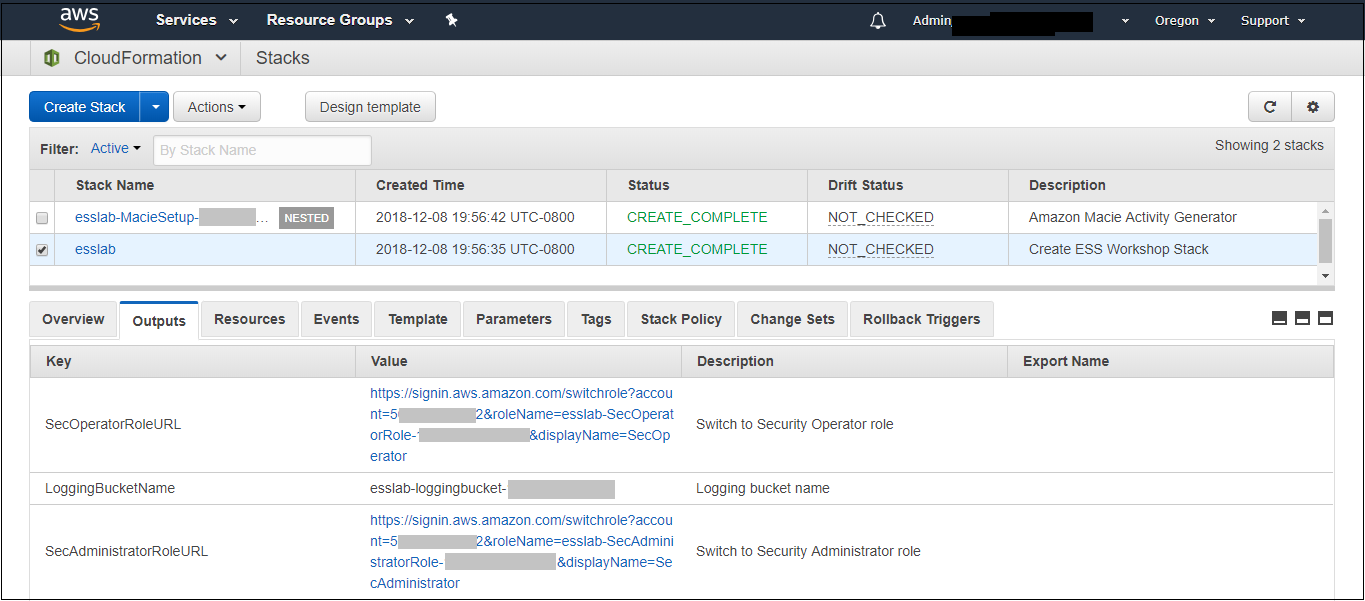Viewport: 1365px width, 601px height.
Task: Click 'Amazon Macie Activity Generator' description
Action: click(x=1132, y=217)
